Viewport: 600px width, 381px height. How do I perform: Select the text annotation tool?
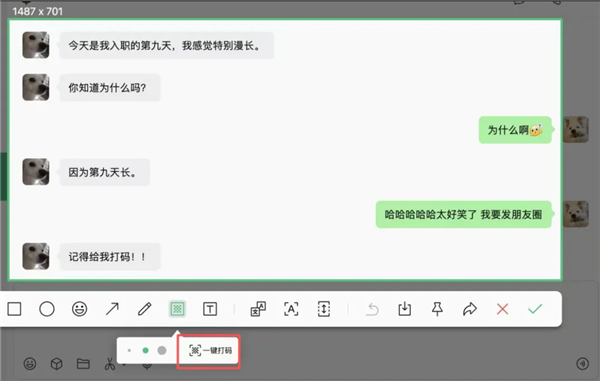click(x=210, y=309)
